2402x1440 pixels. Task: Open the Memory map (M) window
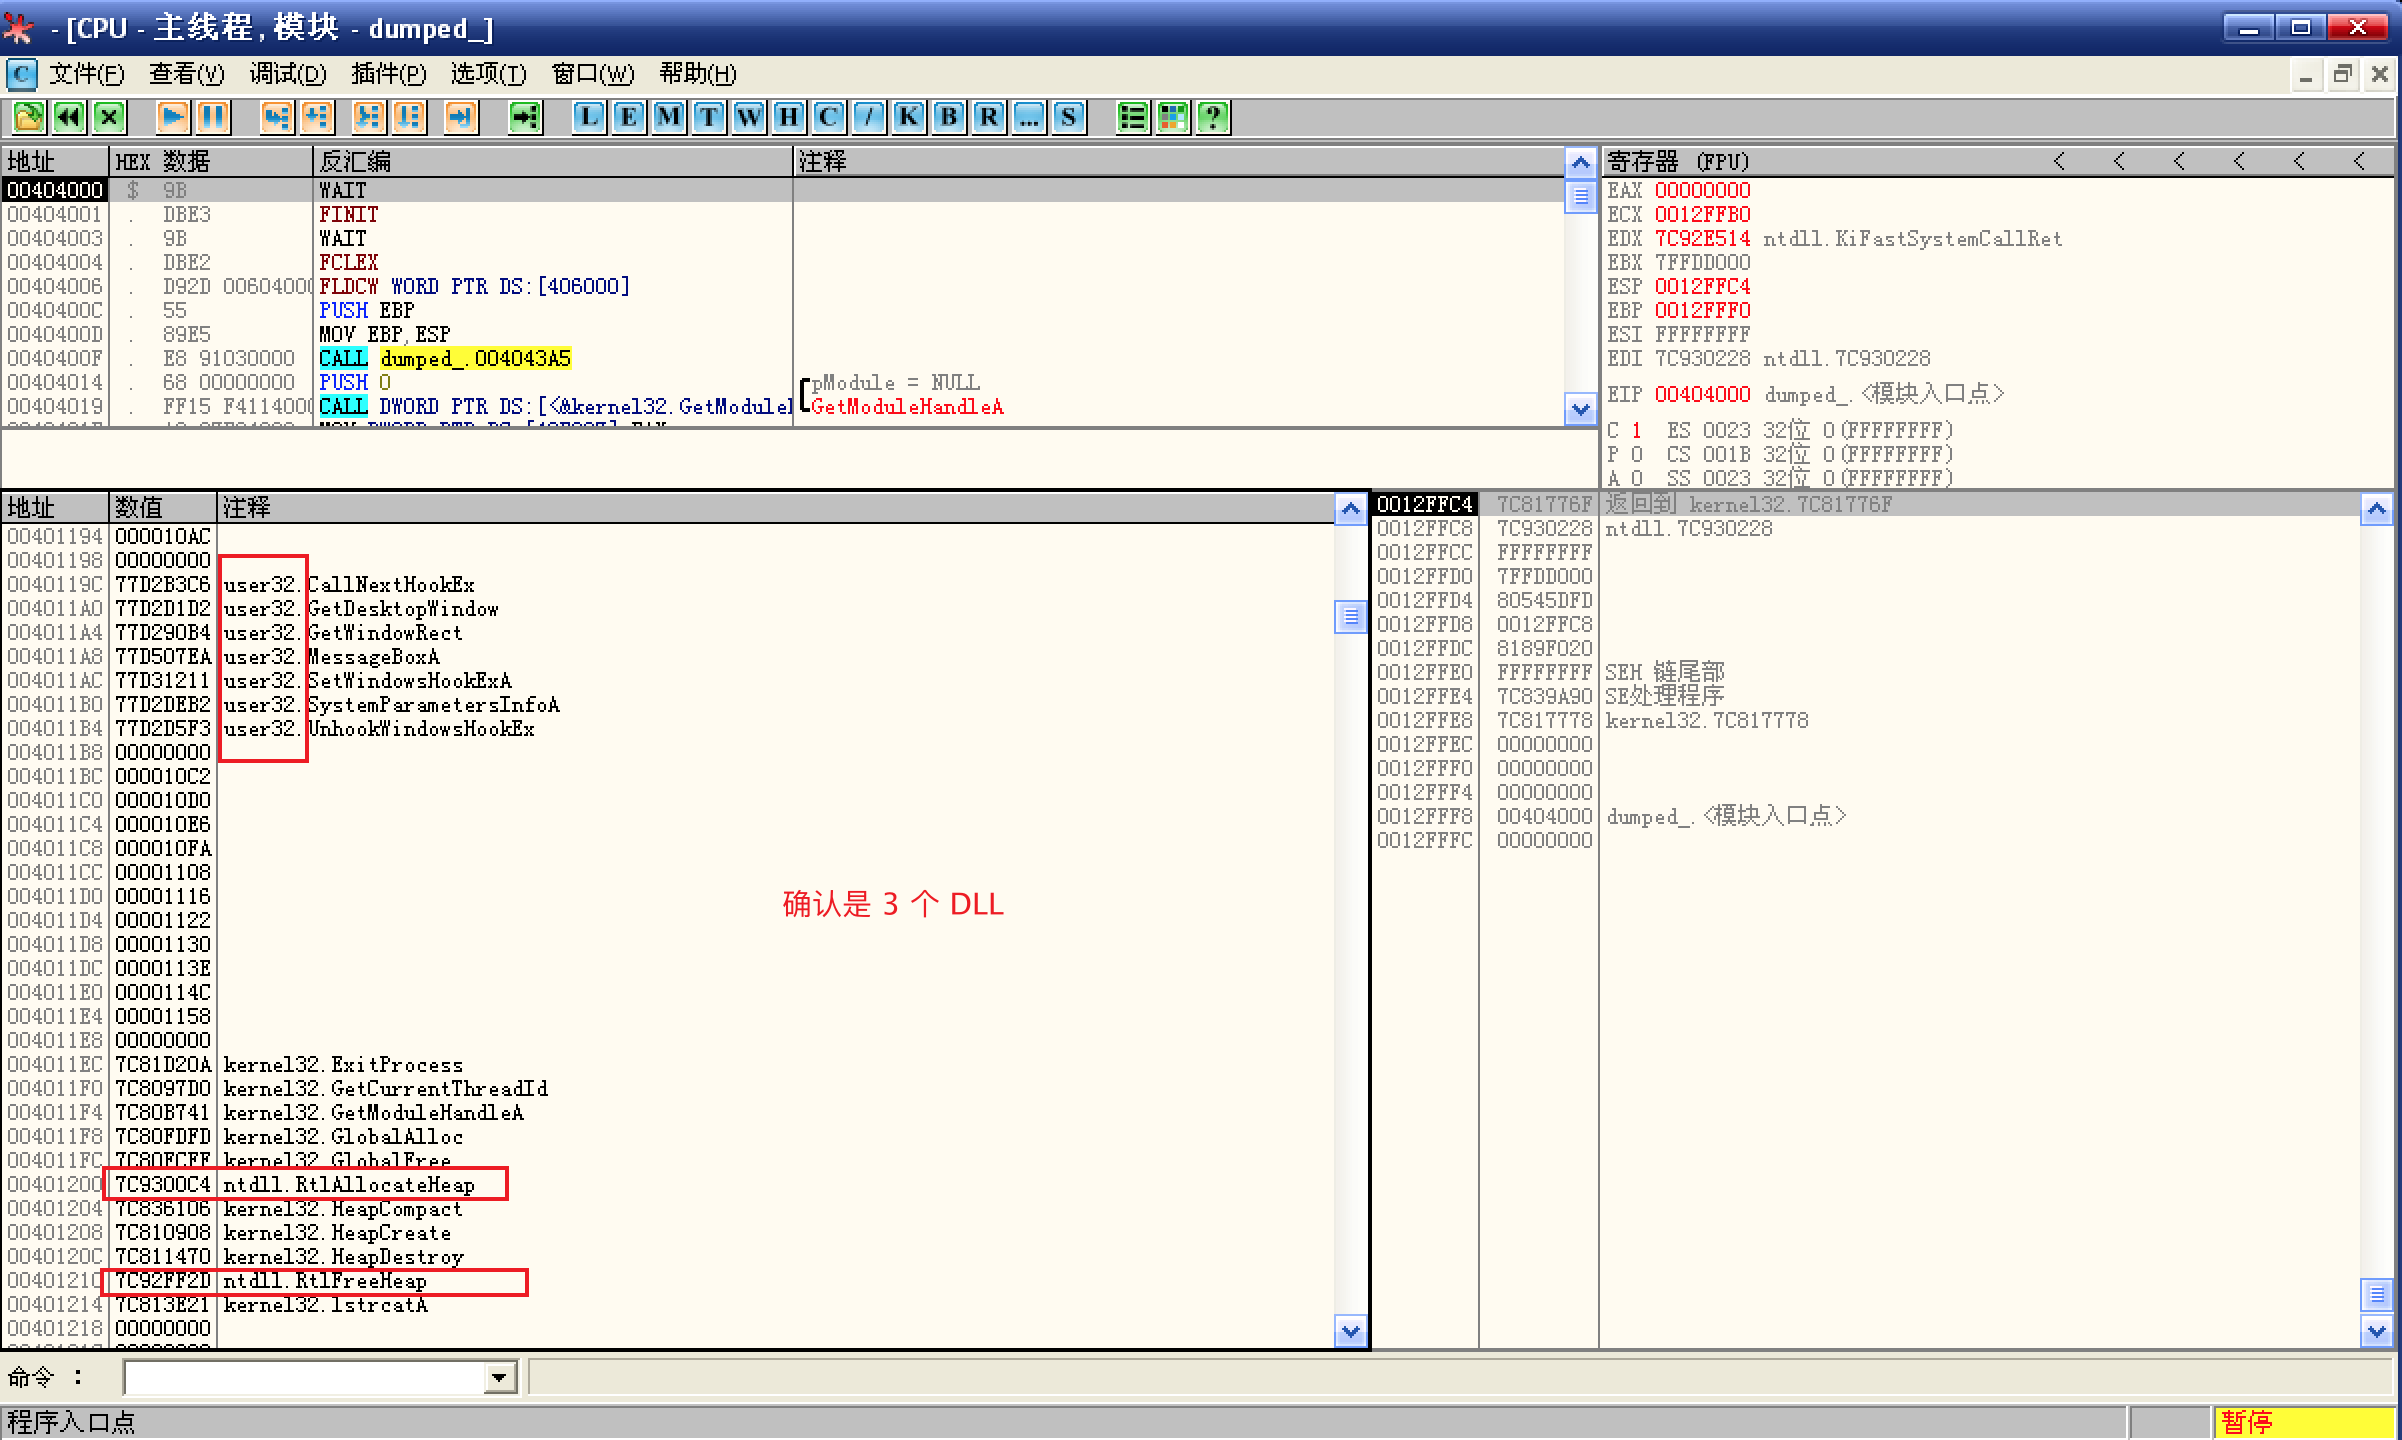(668, 118)
